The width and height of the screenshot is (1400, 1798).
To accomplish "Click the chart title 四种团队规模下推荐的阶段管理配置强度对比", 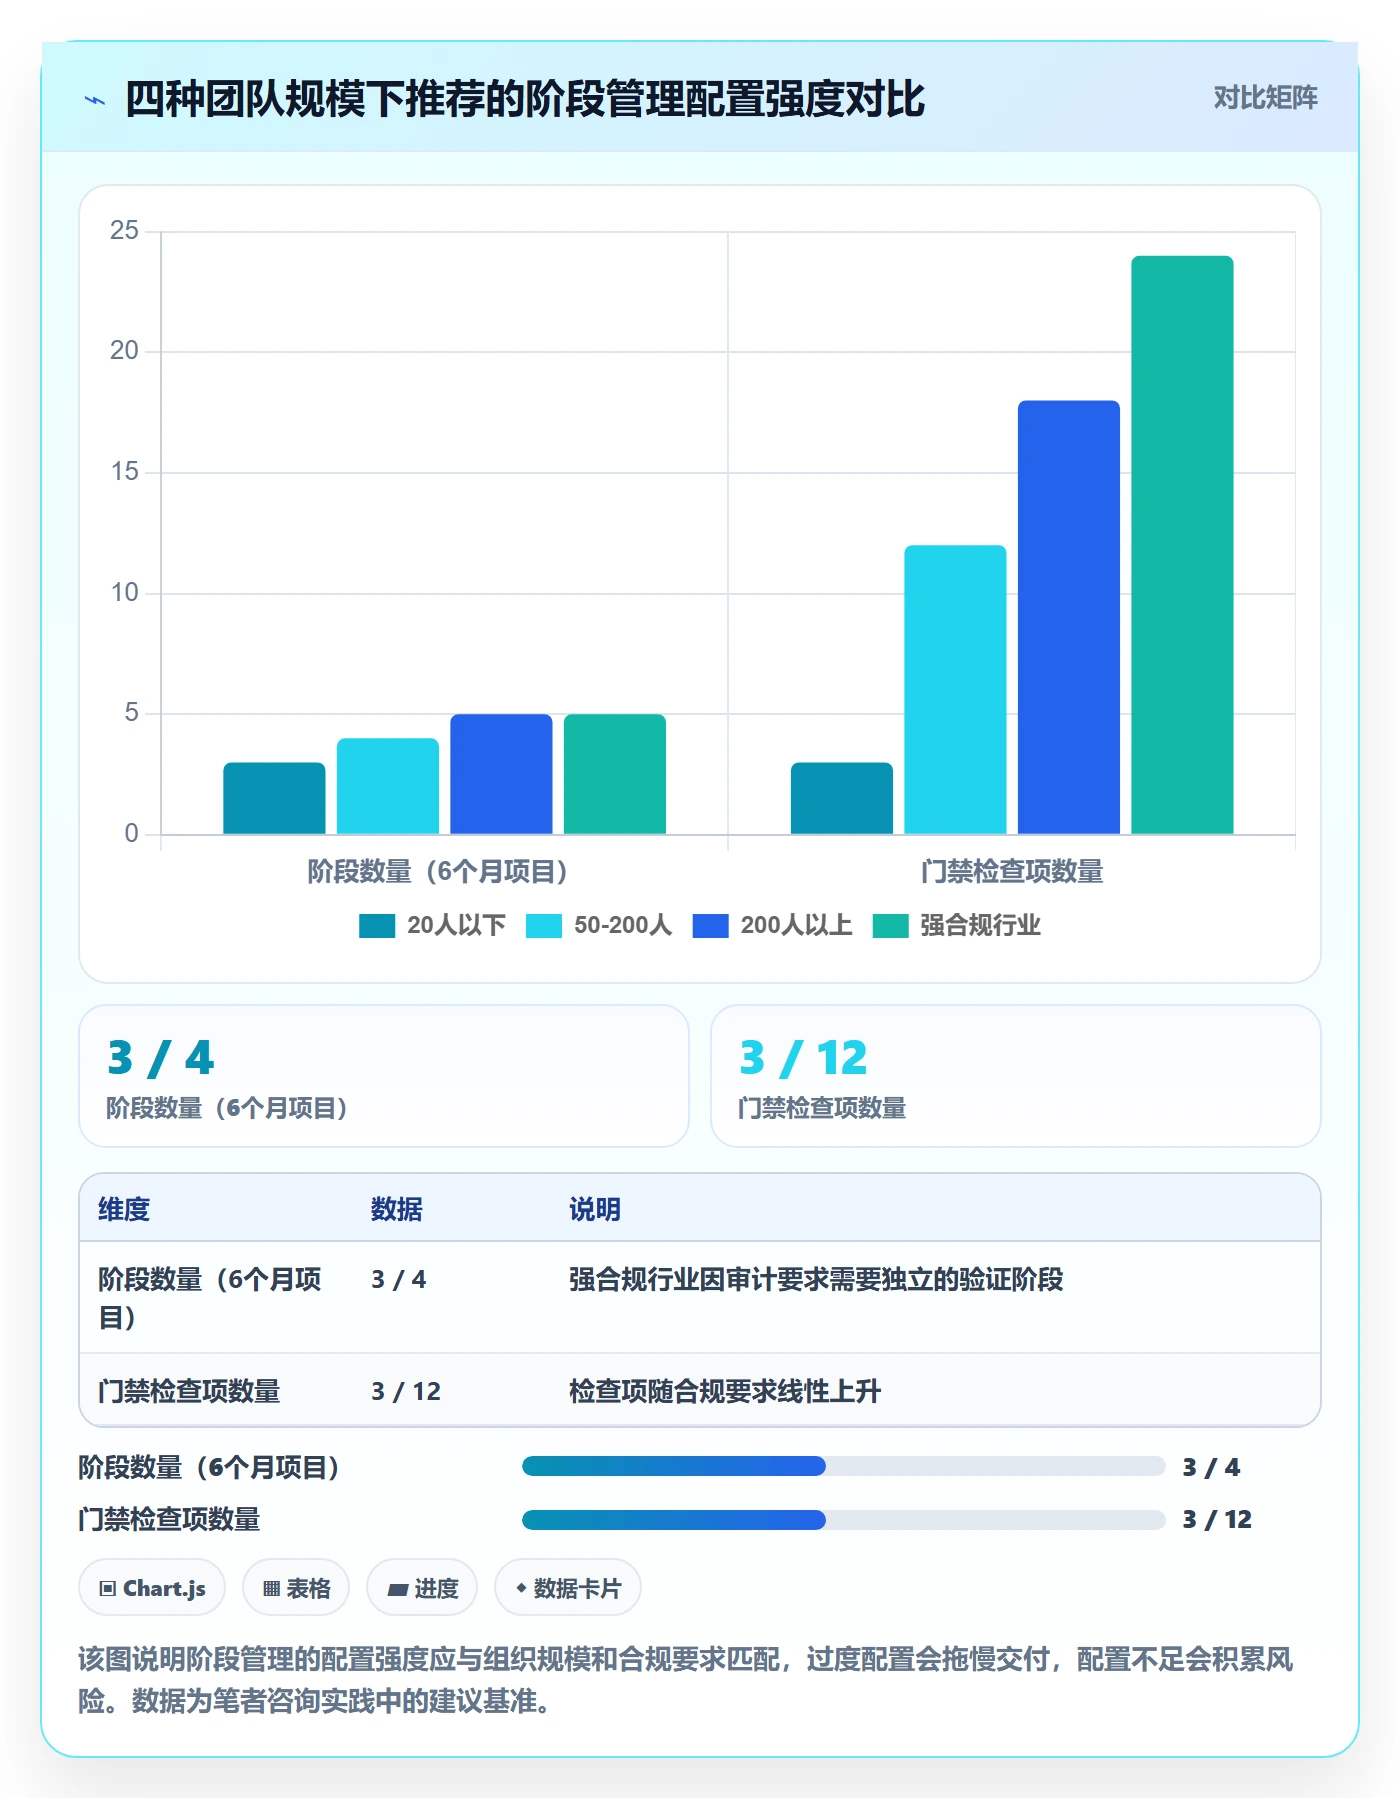I will coord(525,99).
